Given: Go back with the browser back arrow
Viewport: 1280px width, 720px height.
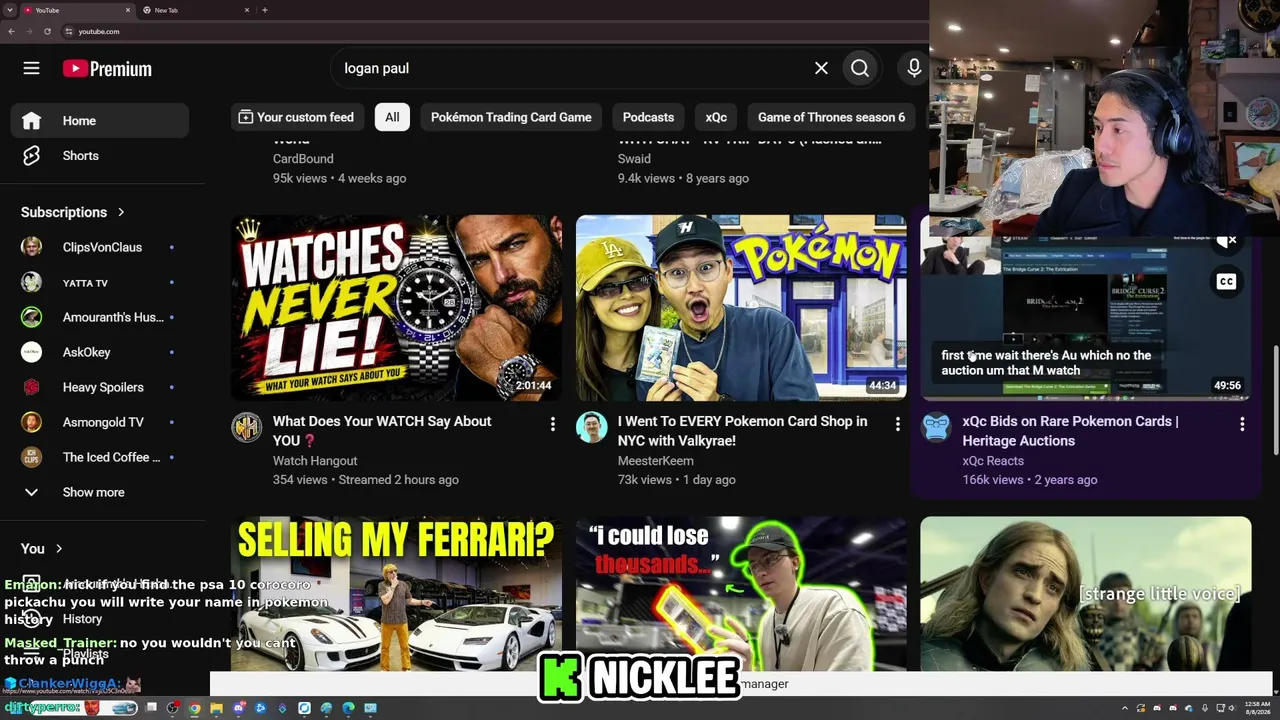Looking at the screenshot, I should pos(11,31).
